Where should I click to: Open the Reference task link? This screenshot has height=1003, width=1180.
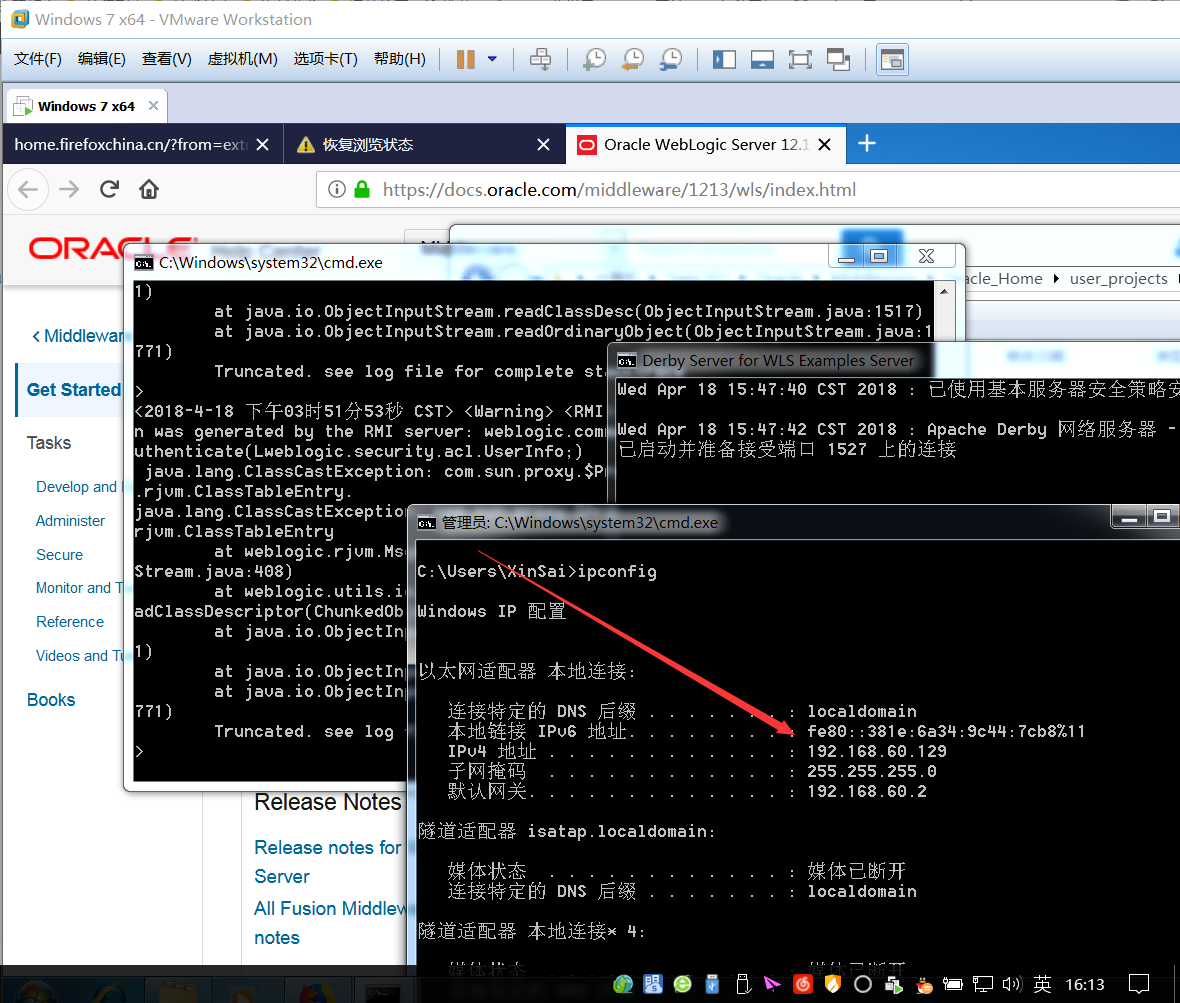coord(70,622)
